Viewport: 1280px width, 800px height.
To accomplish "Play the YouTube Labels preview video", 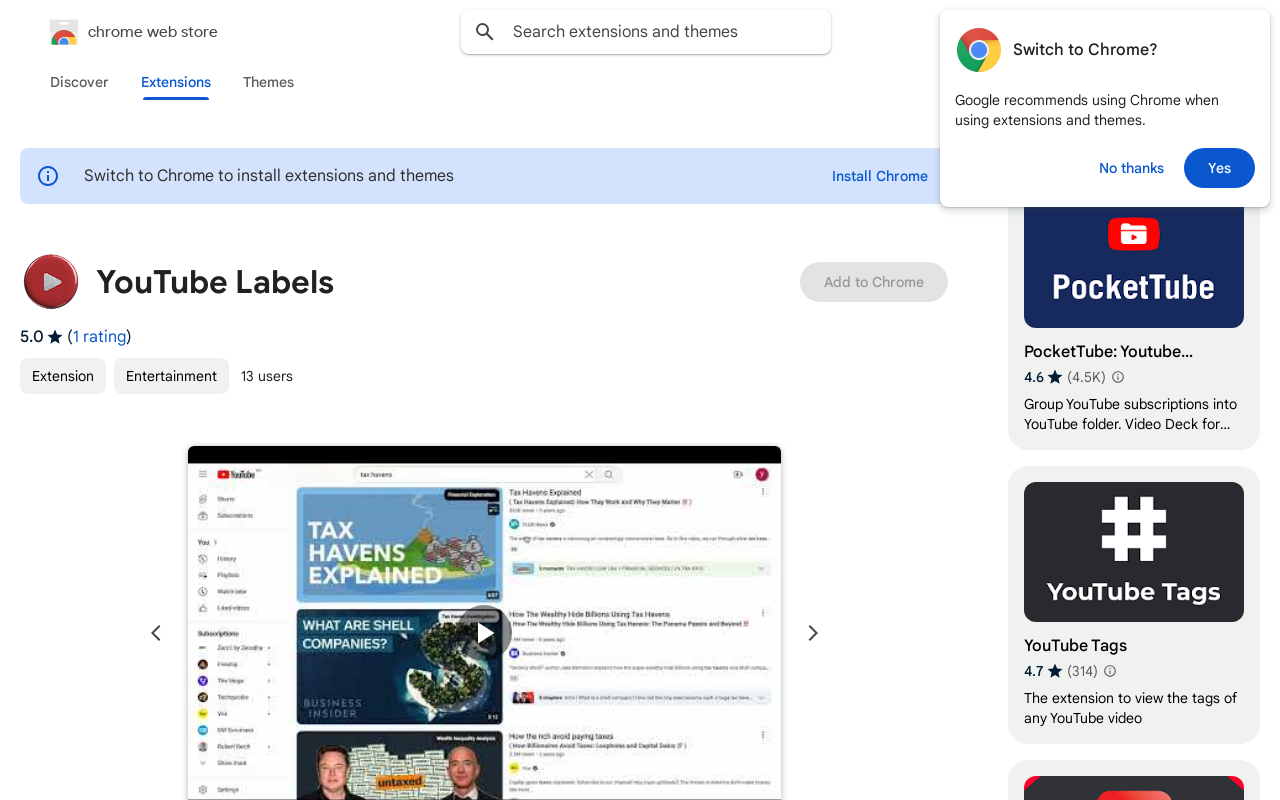I will pyautogui.click(x=484, y=633).
